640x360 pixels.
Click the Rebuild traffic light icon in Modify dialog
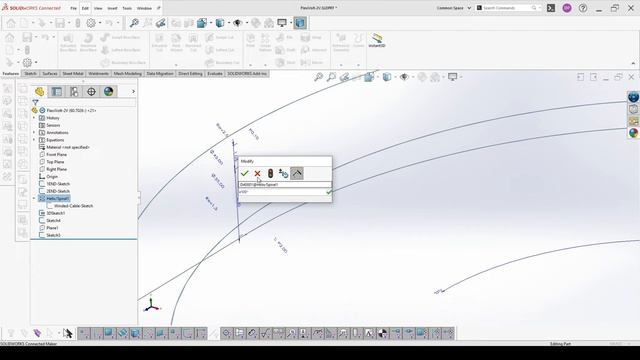pyautogui.click(x=270, y=173)
